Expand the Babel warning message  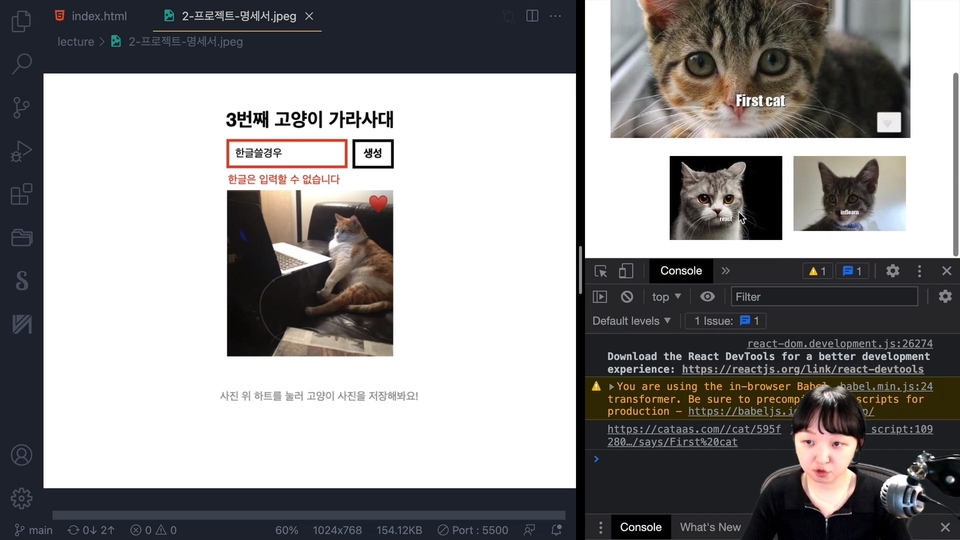click(x=611, y=387)
